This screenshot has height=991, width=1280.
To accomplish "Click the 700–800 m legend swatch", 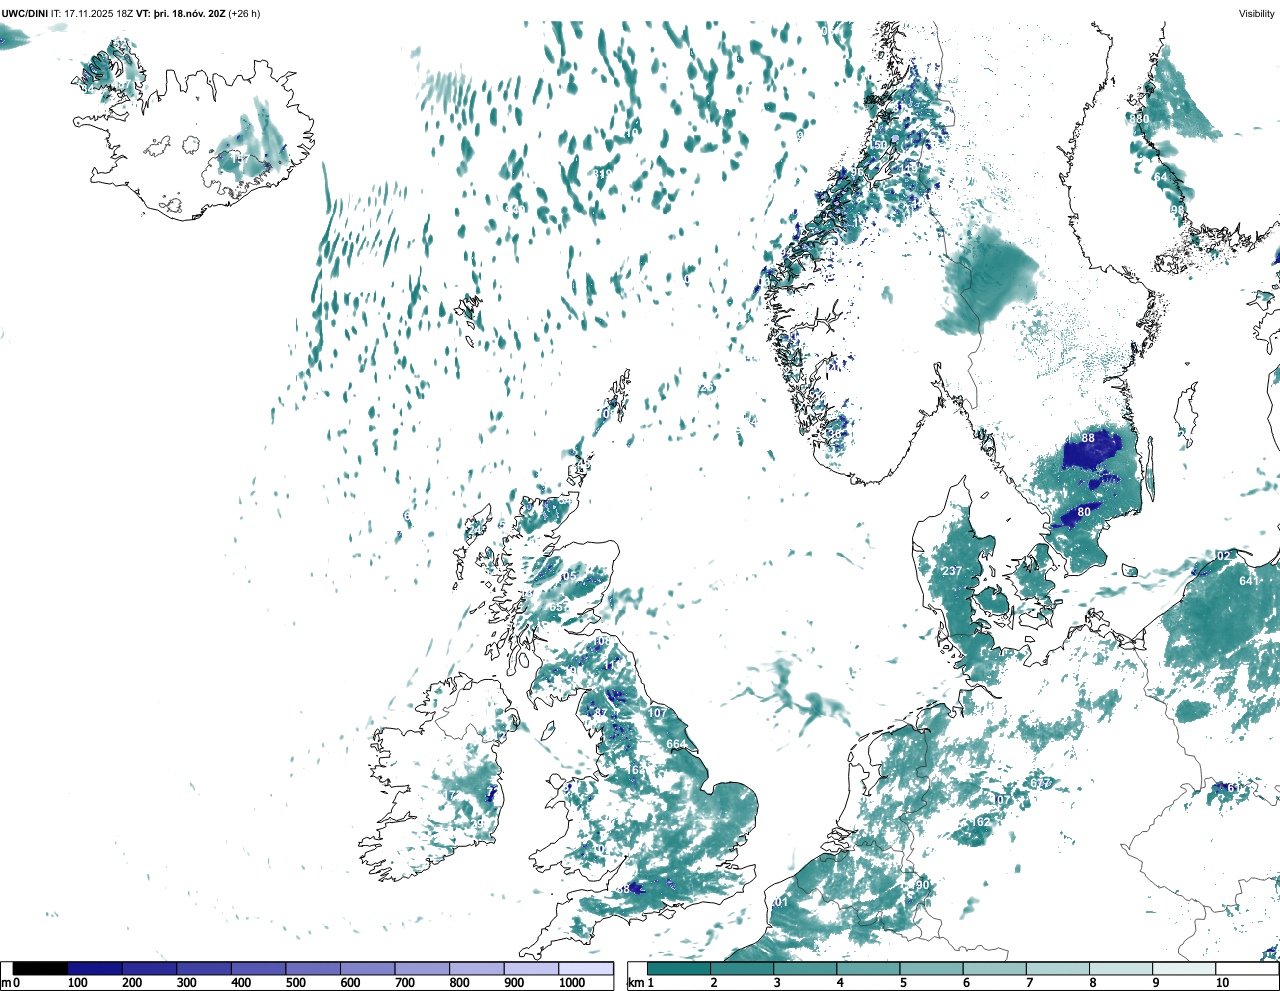I will (x=422, y=968).
